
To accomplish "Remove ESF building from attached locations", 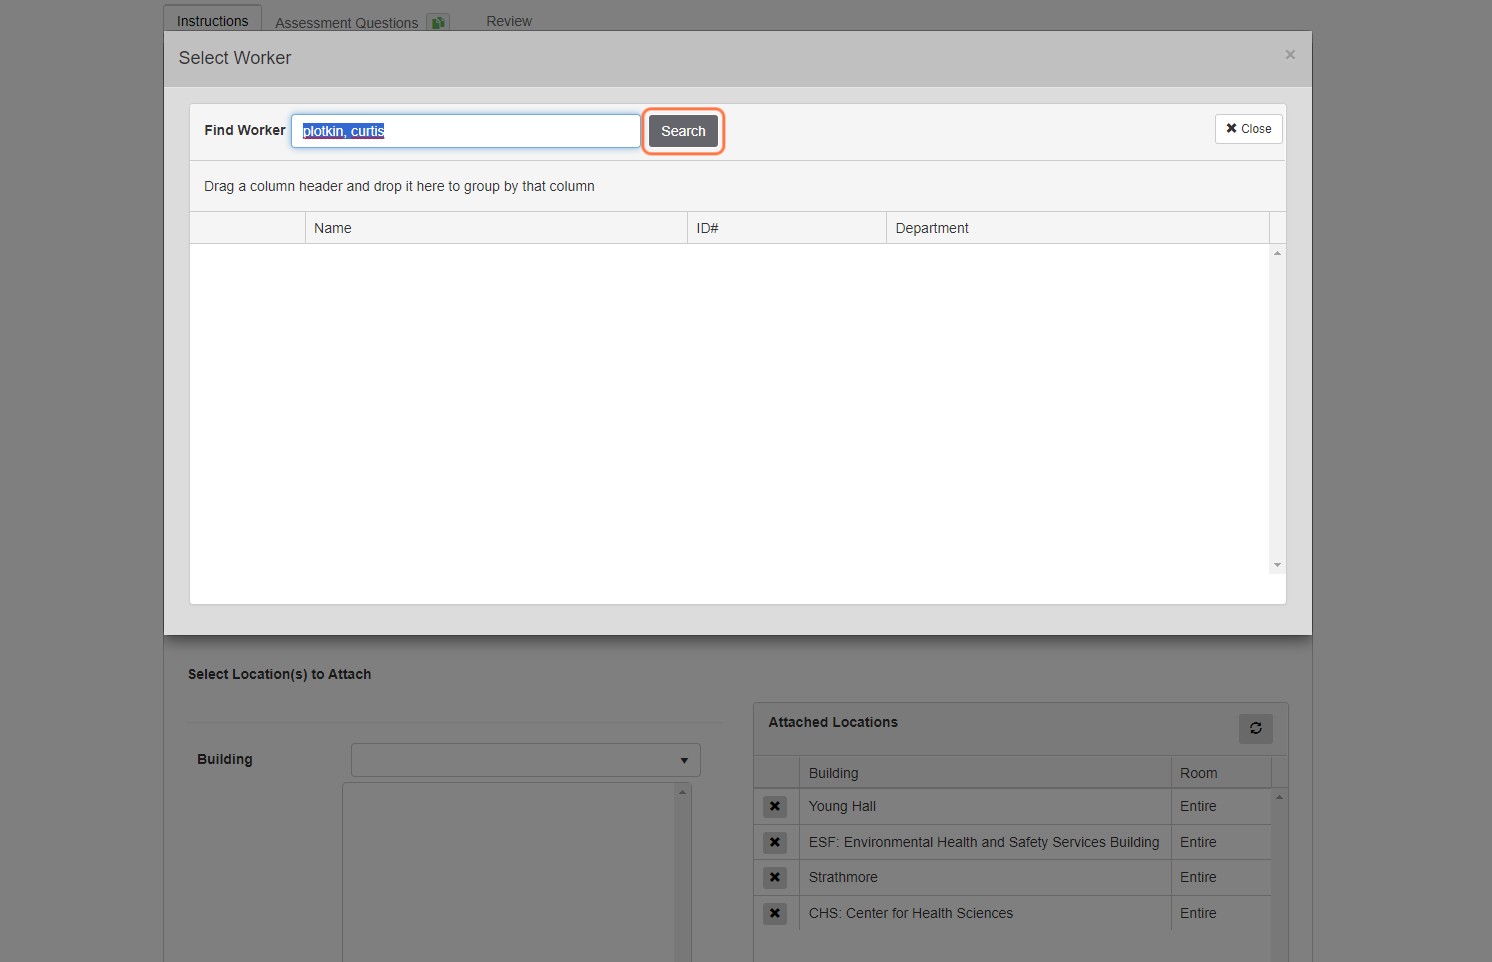I will click(775, 842).
